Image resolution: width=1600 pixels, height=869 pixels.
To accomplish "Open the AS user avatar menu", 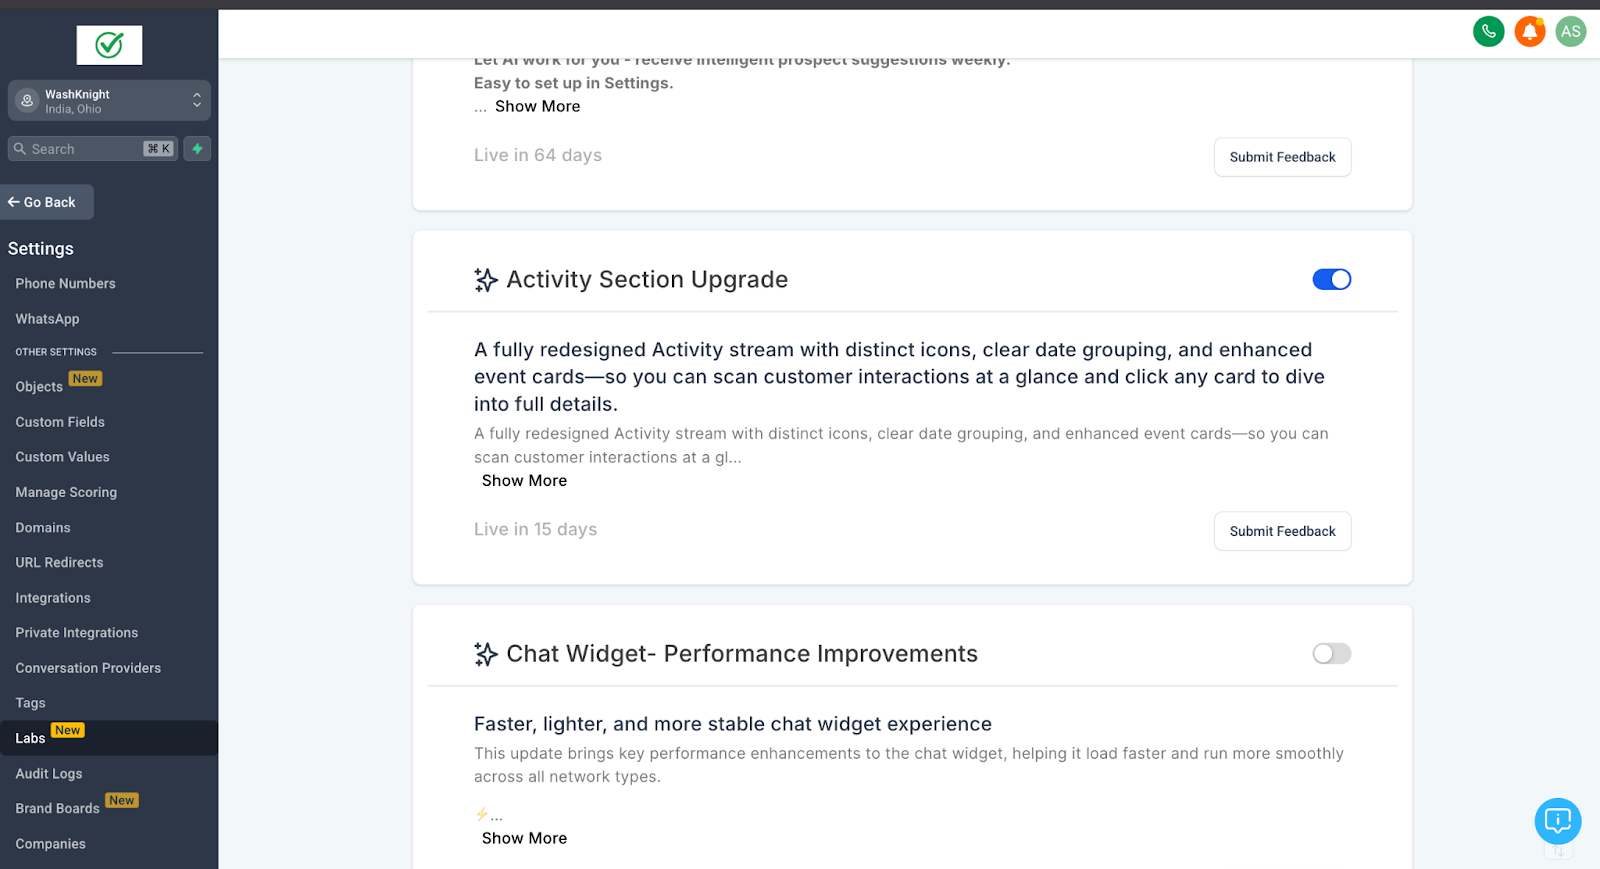I will click(1571, 31).
